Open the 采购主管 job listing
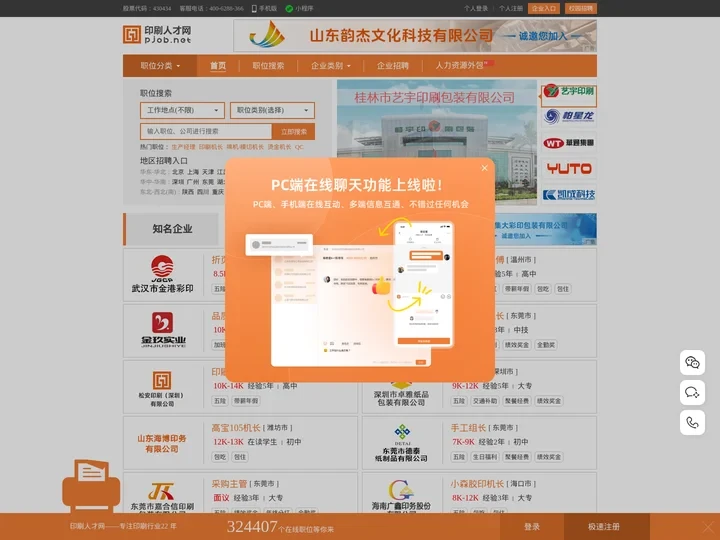Viewport: 720px width, 540px height. click(229, 484)
